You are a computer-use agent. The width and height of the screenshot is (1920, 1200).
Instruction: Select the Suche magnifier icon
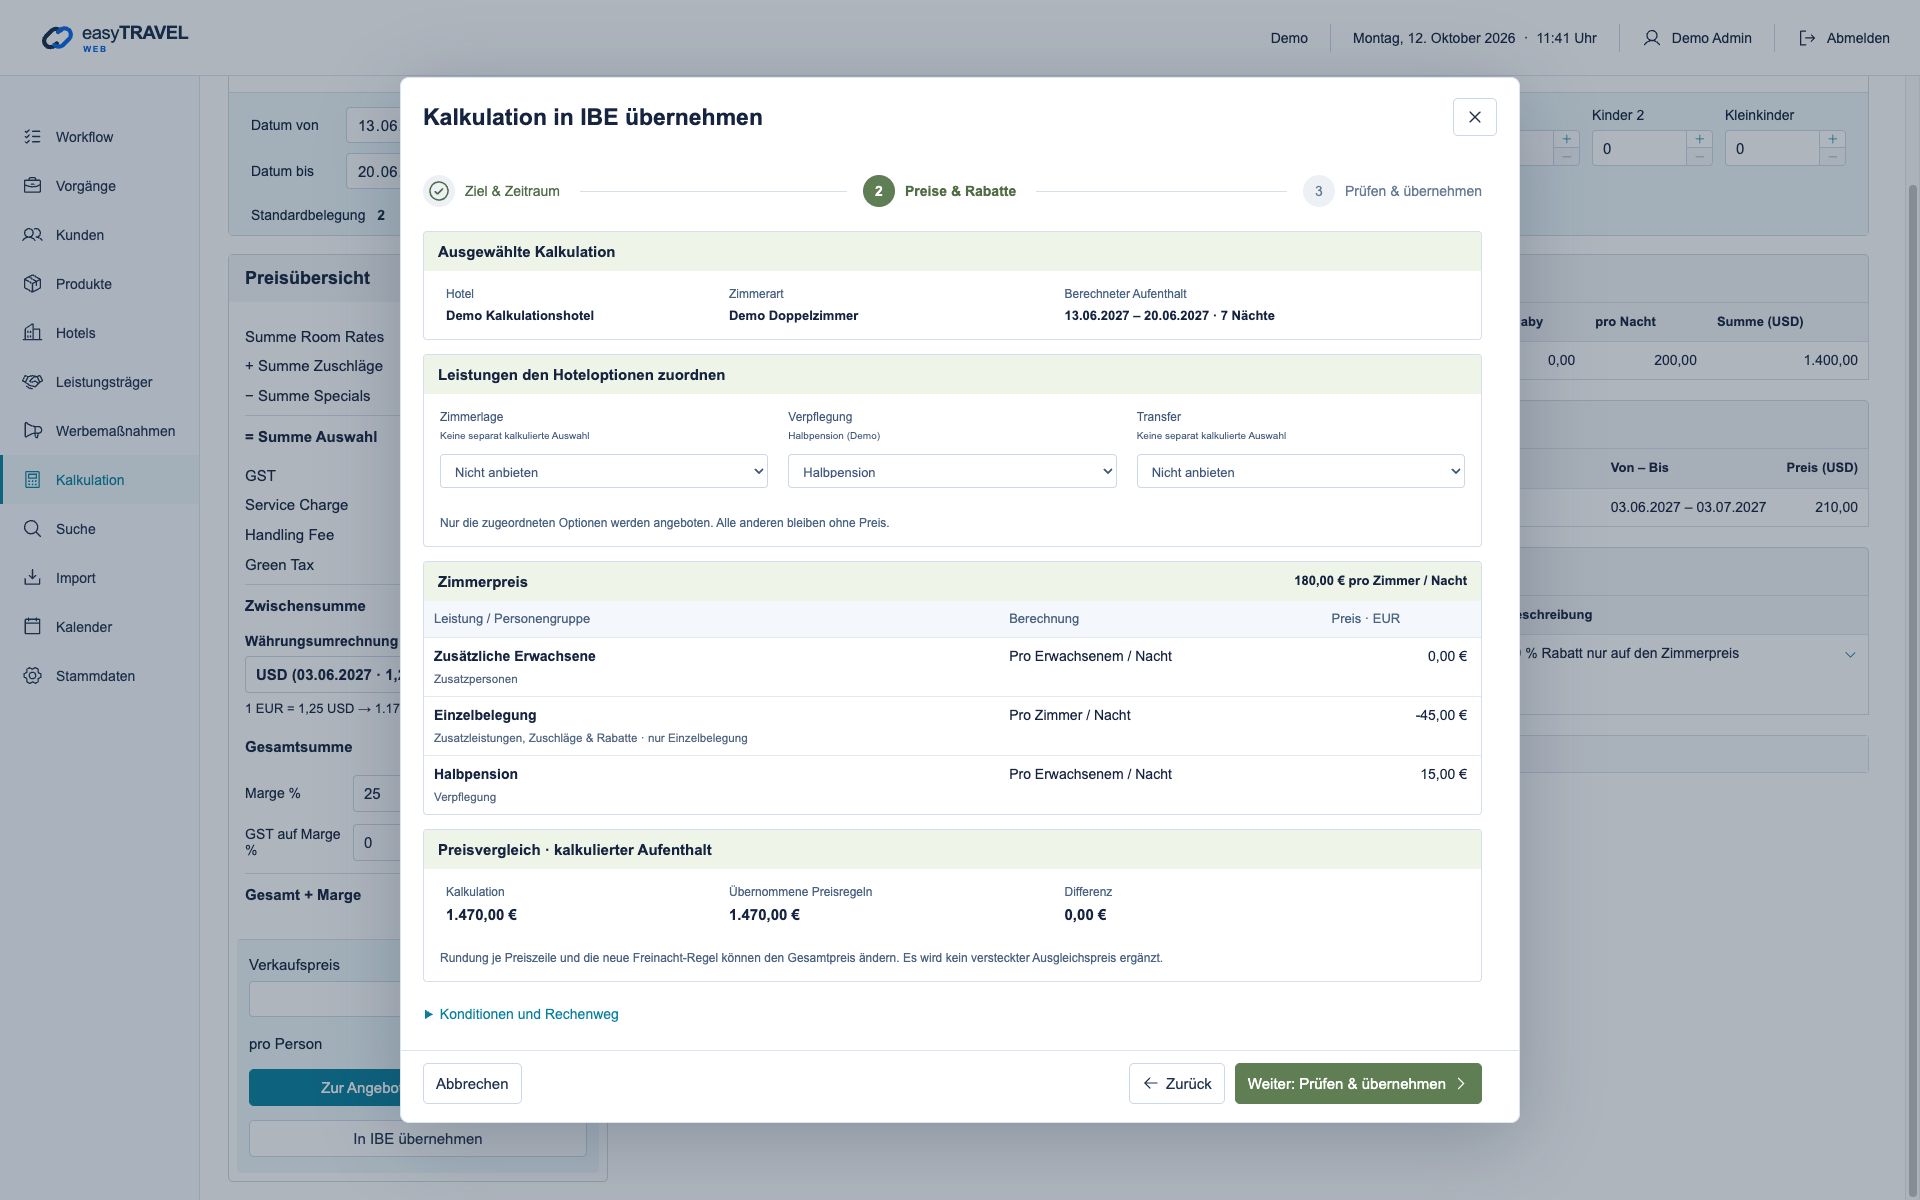click(33, 529)
